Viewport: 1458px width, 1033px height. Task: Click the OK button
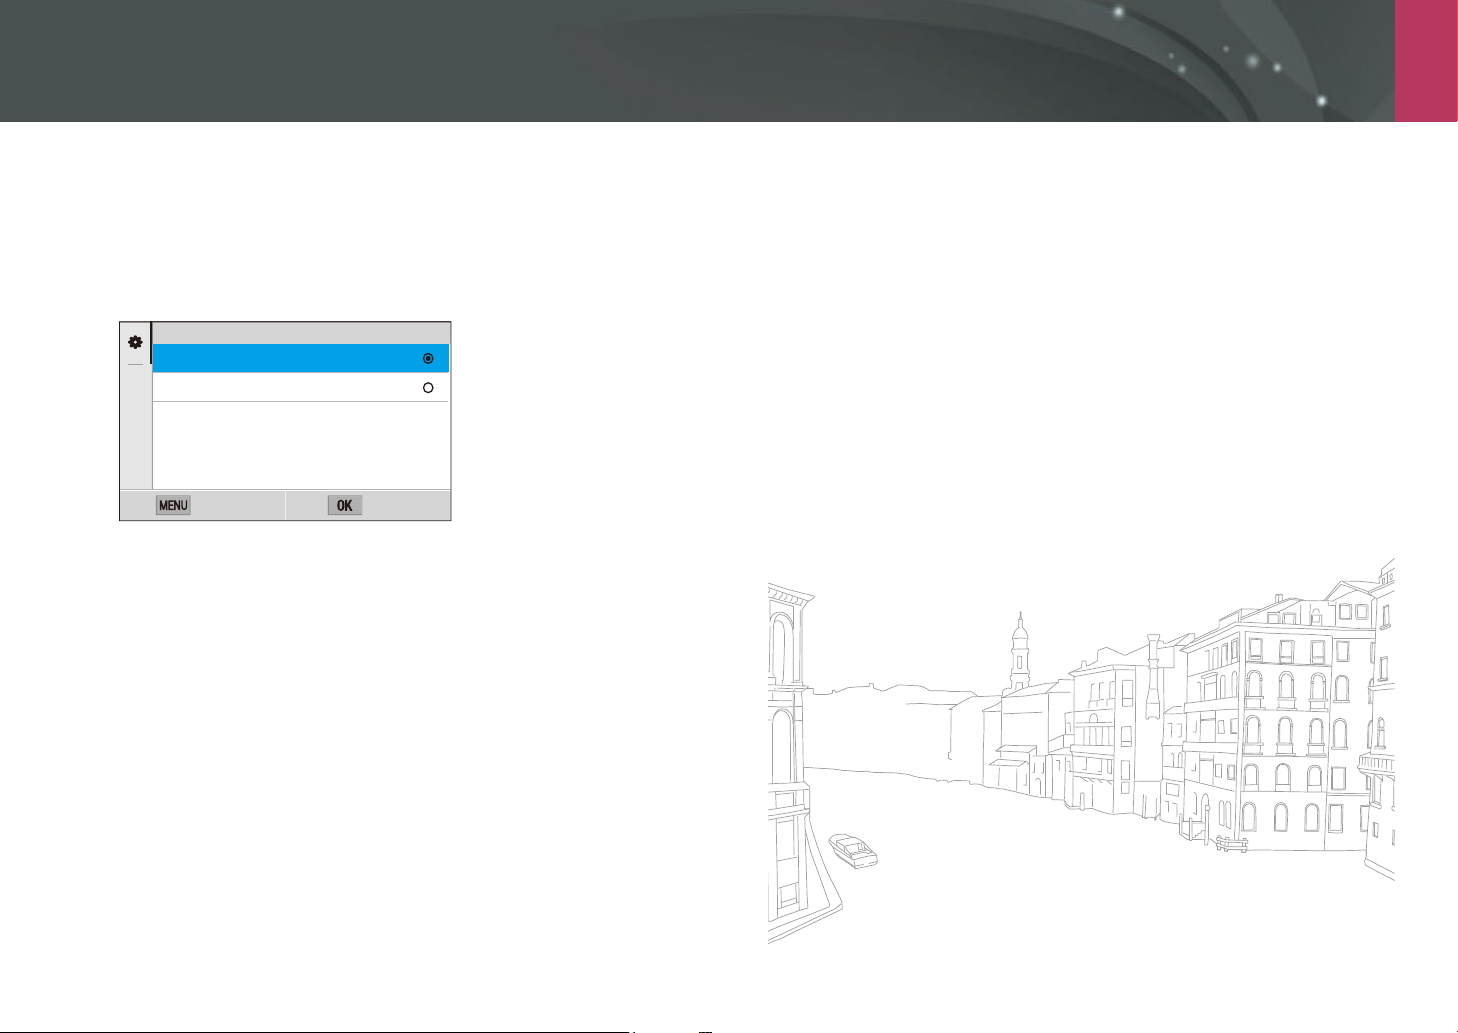coord(345,505)
